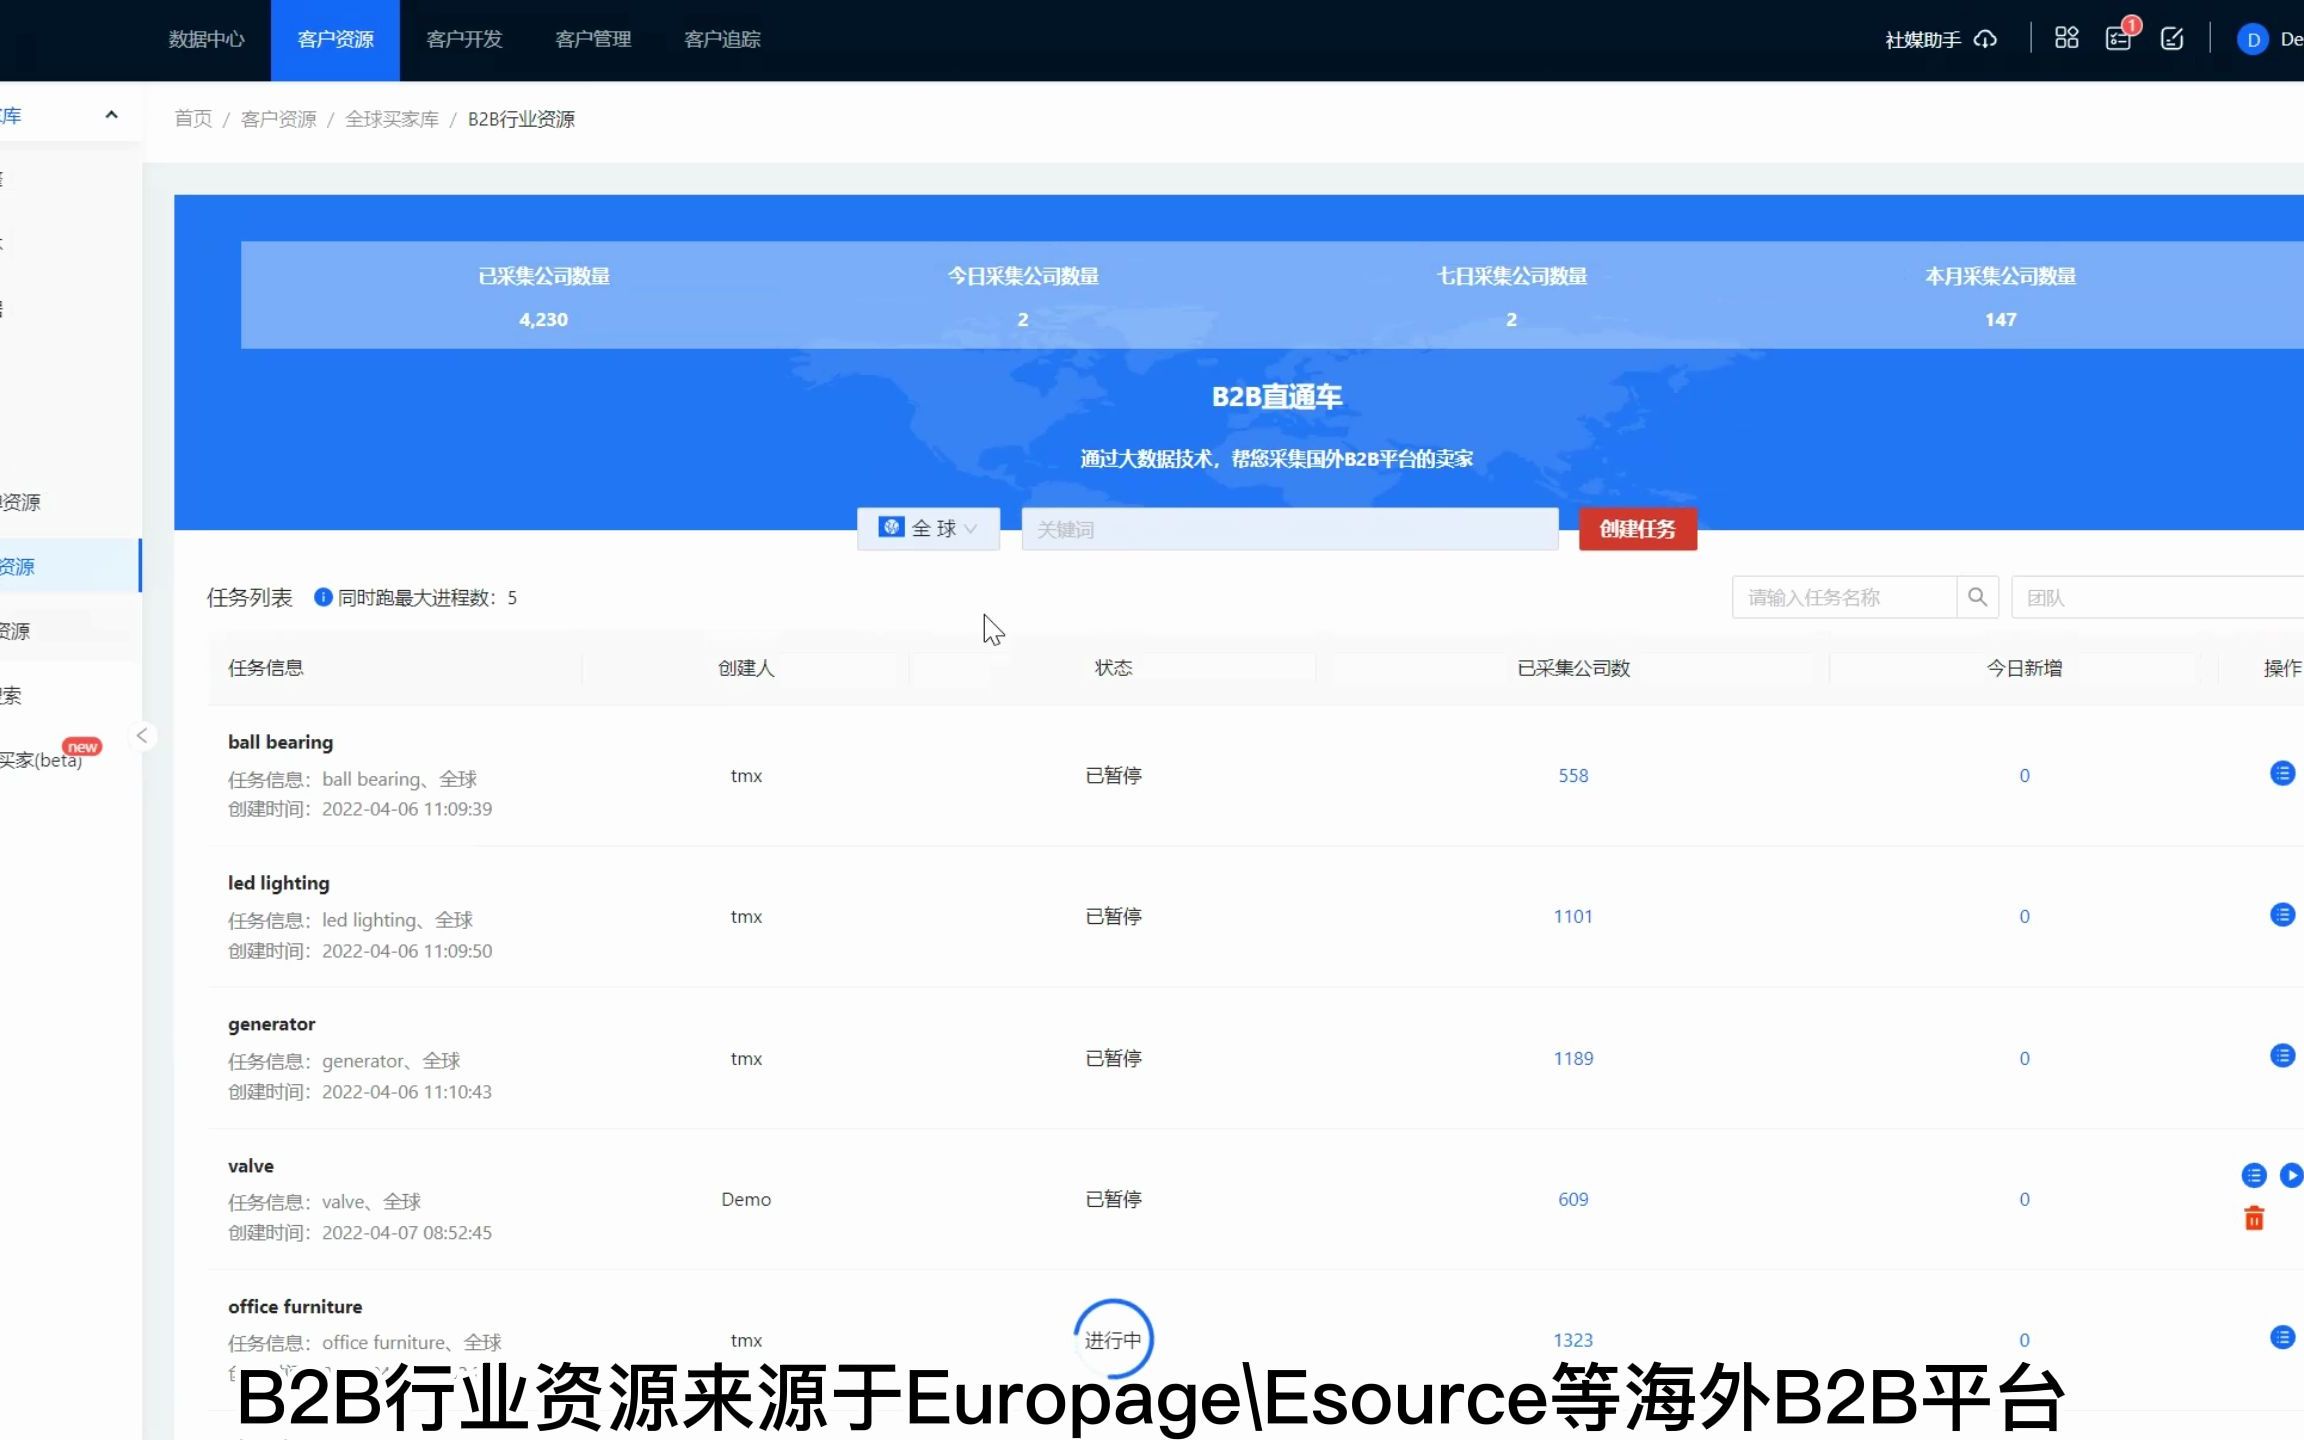The image size is (2304, 1440).
Task: Click the 关键词 keyword input field
Action: click(1290, 528)
